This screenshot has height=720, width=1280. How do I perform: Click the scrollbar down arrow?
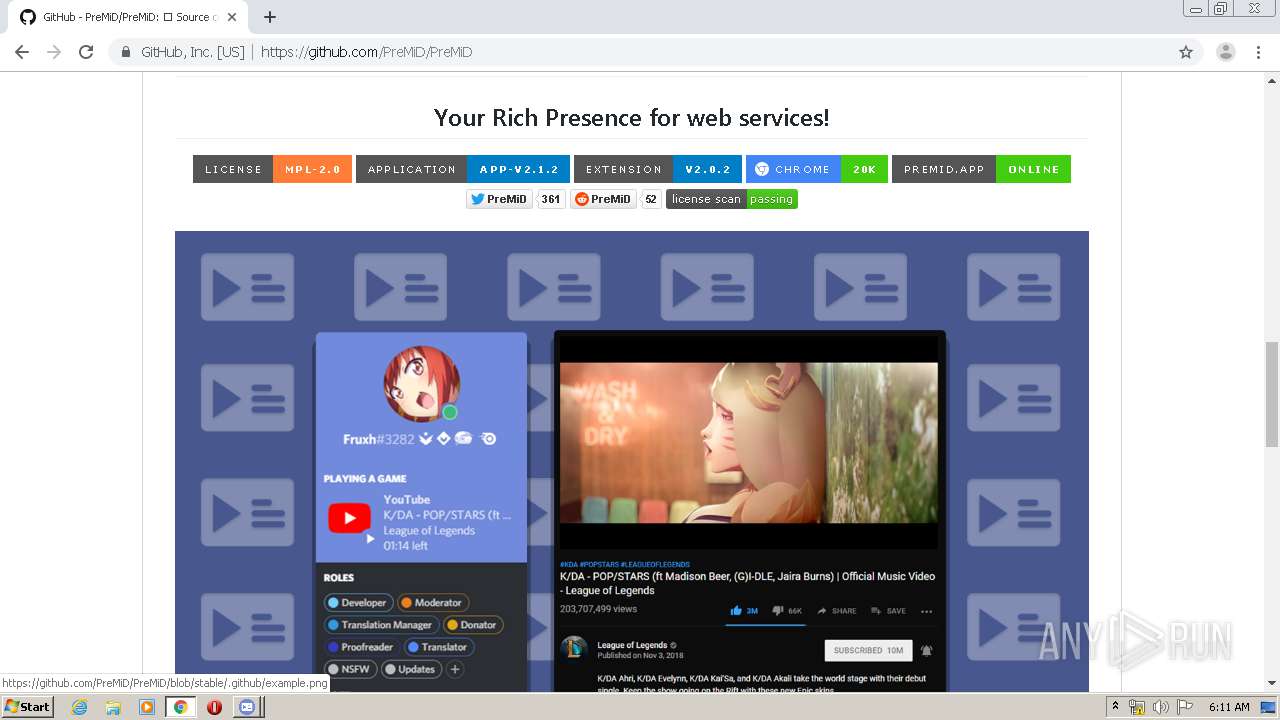[1272, 684]
